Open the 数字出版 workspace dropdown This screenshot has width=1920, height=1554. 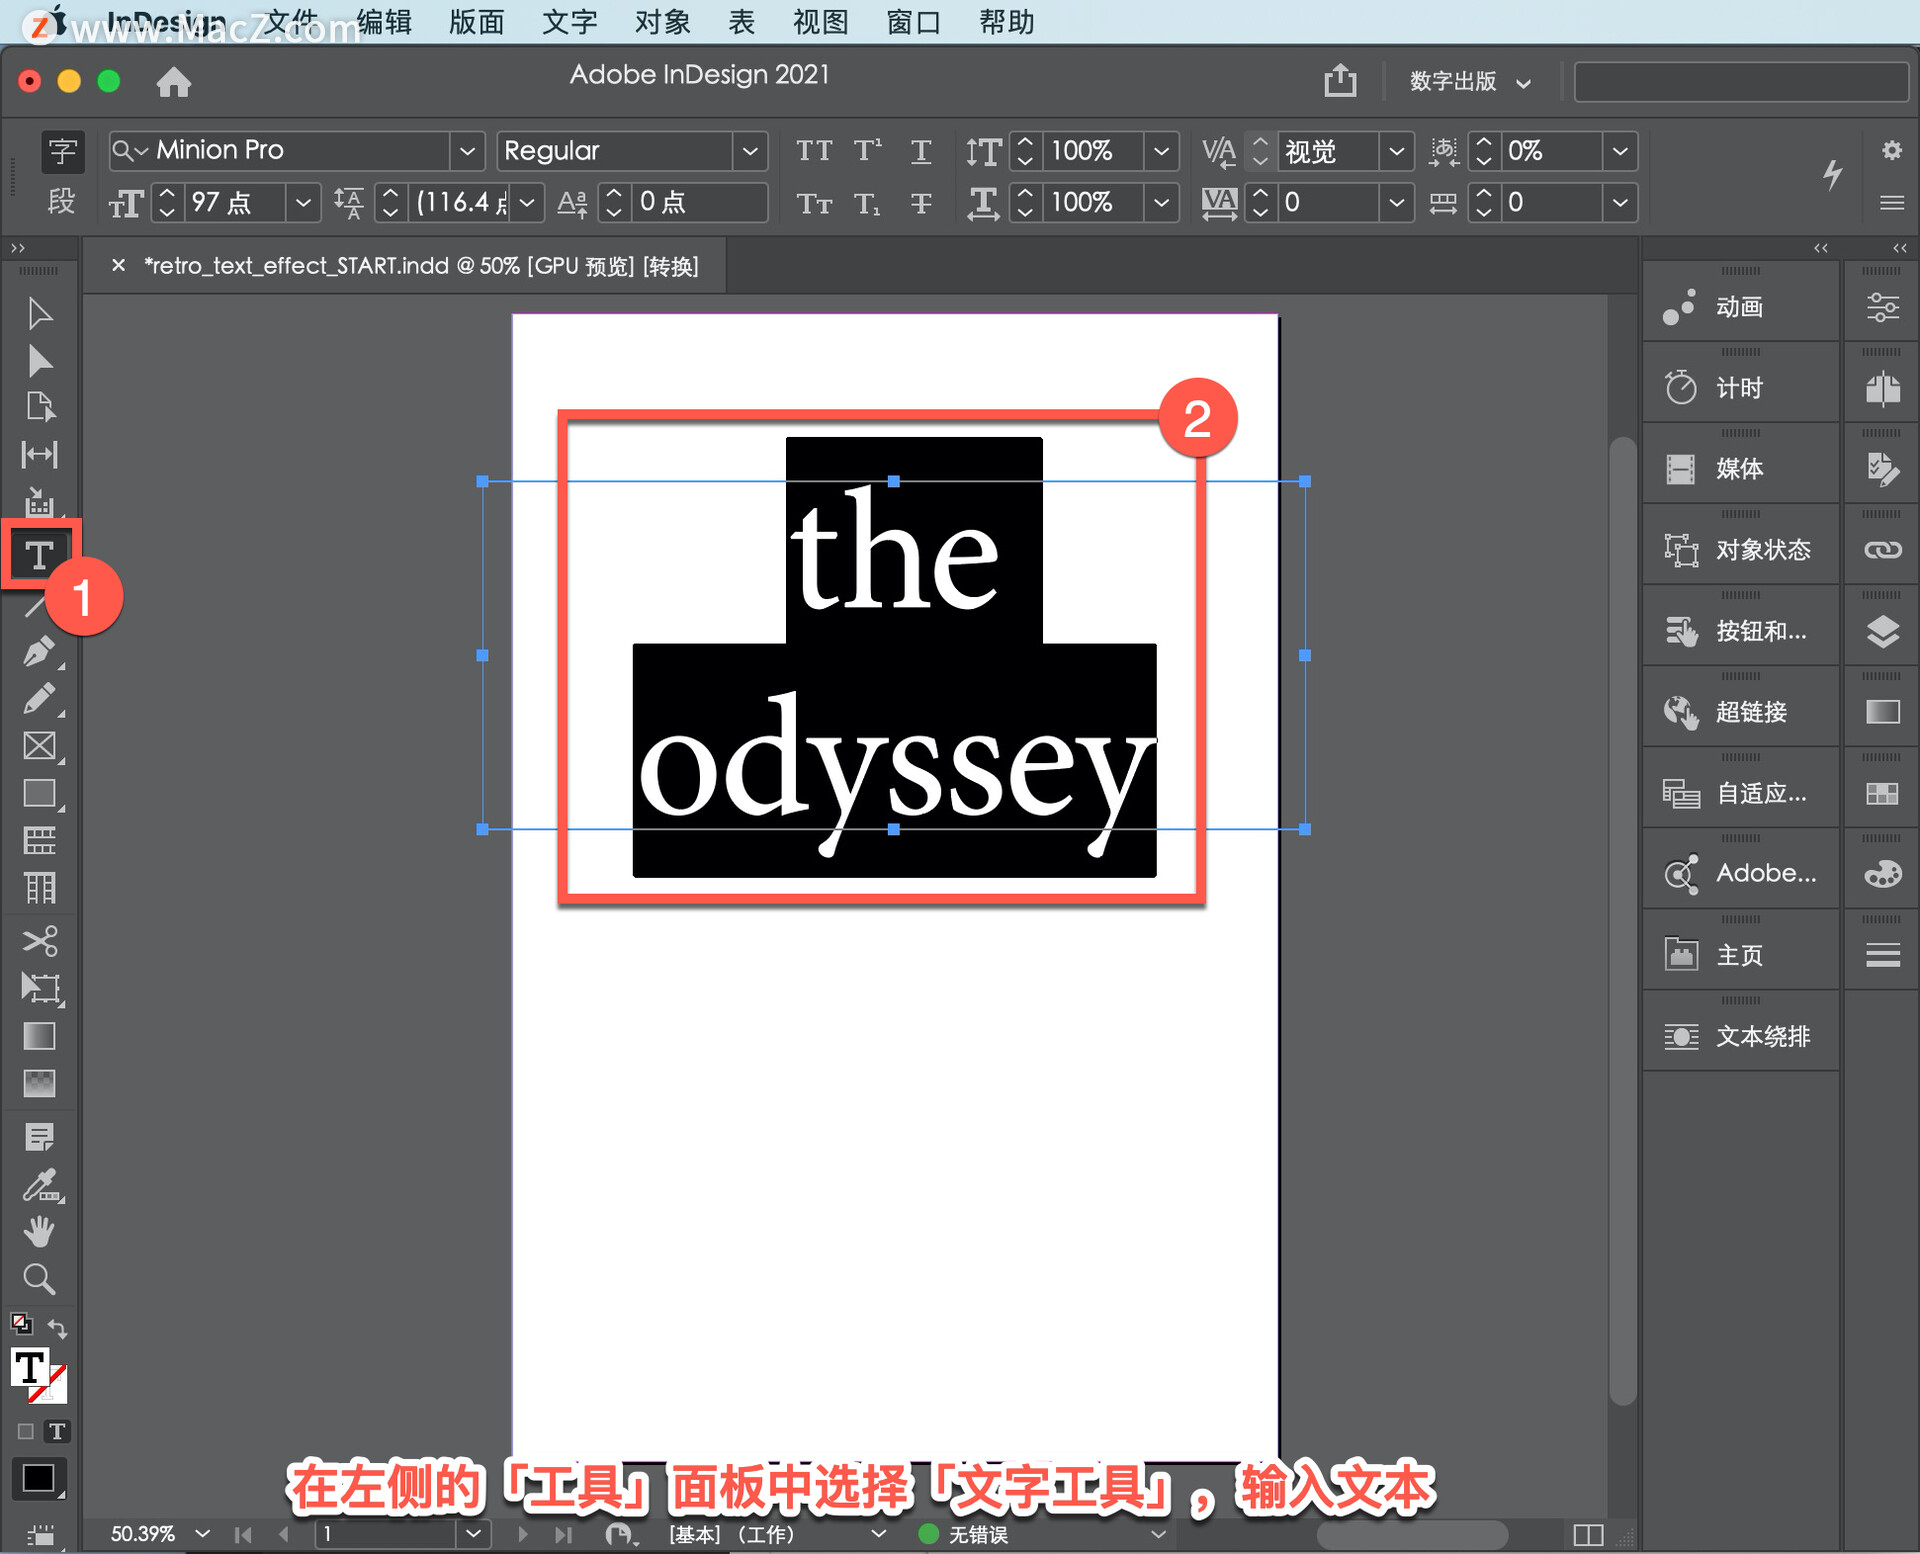pyautogui.click(x=1470, y=81)
